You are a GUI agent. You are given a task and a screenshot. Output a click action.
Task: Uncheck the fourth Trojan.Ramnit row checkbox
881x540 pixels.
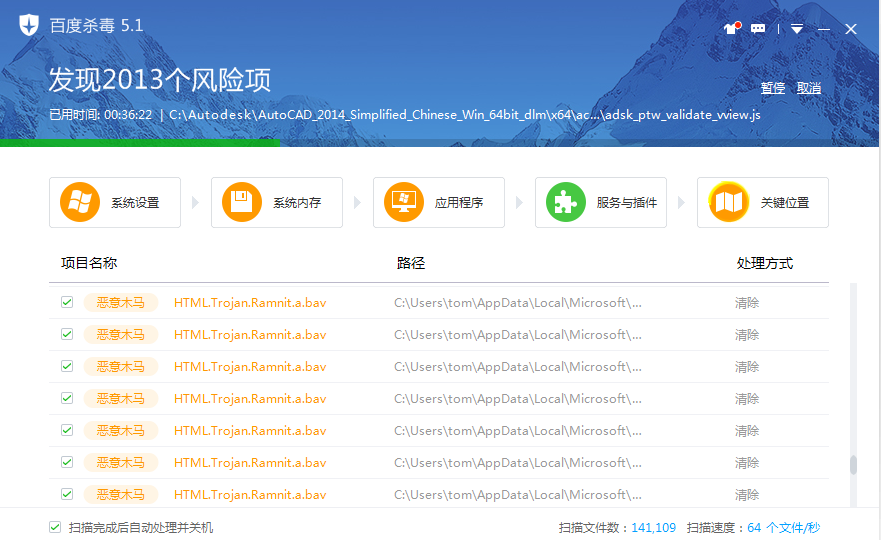pyautogui.click(x=67, y=398)
